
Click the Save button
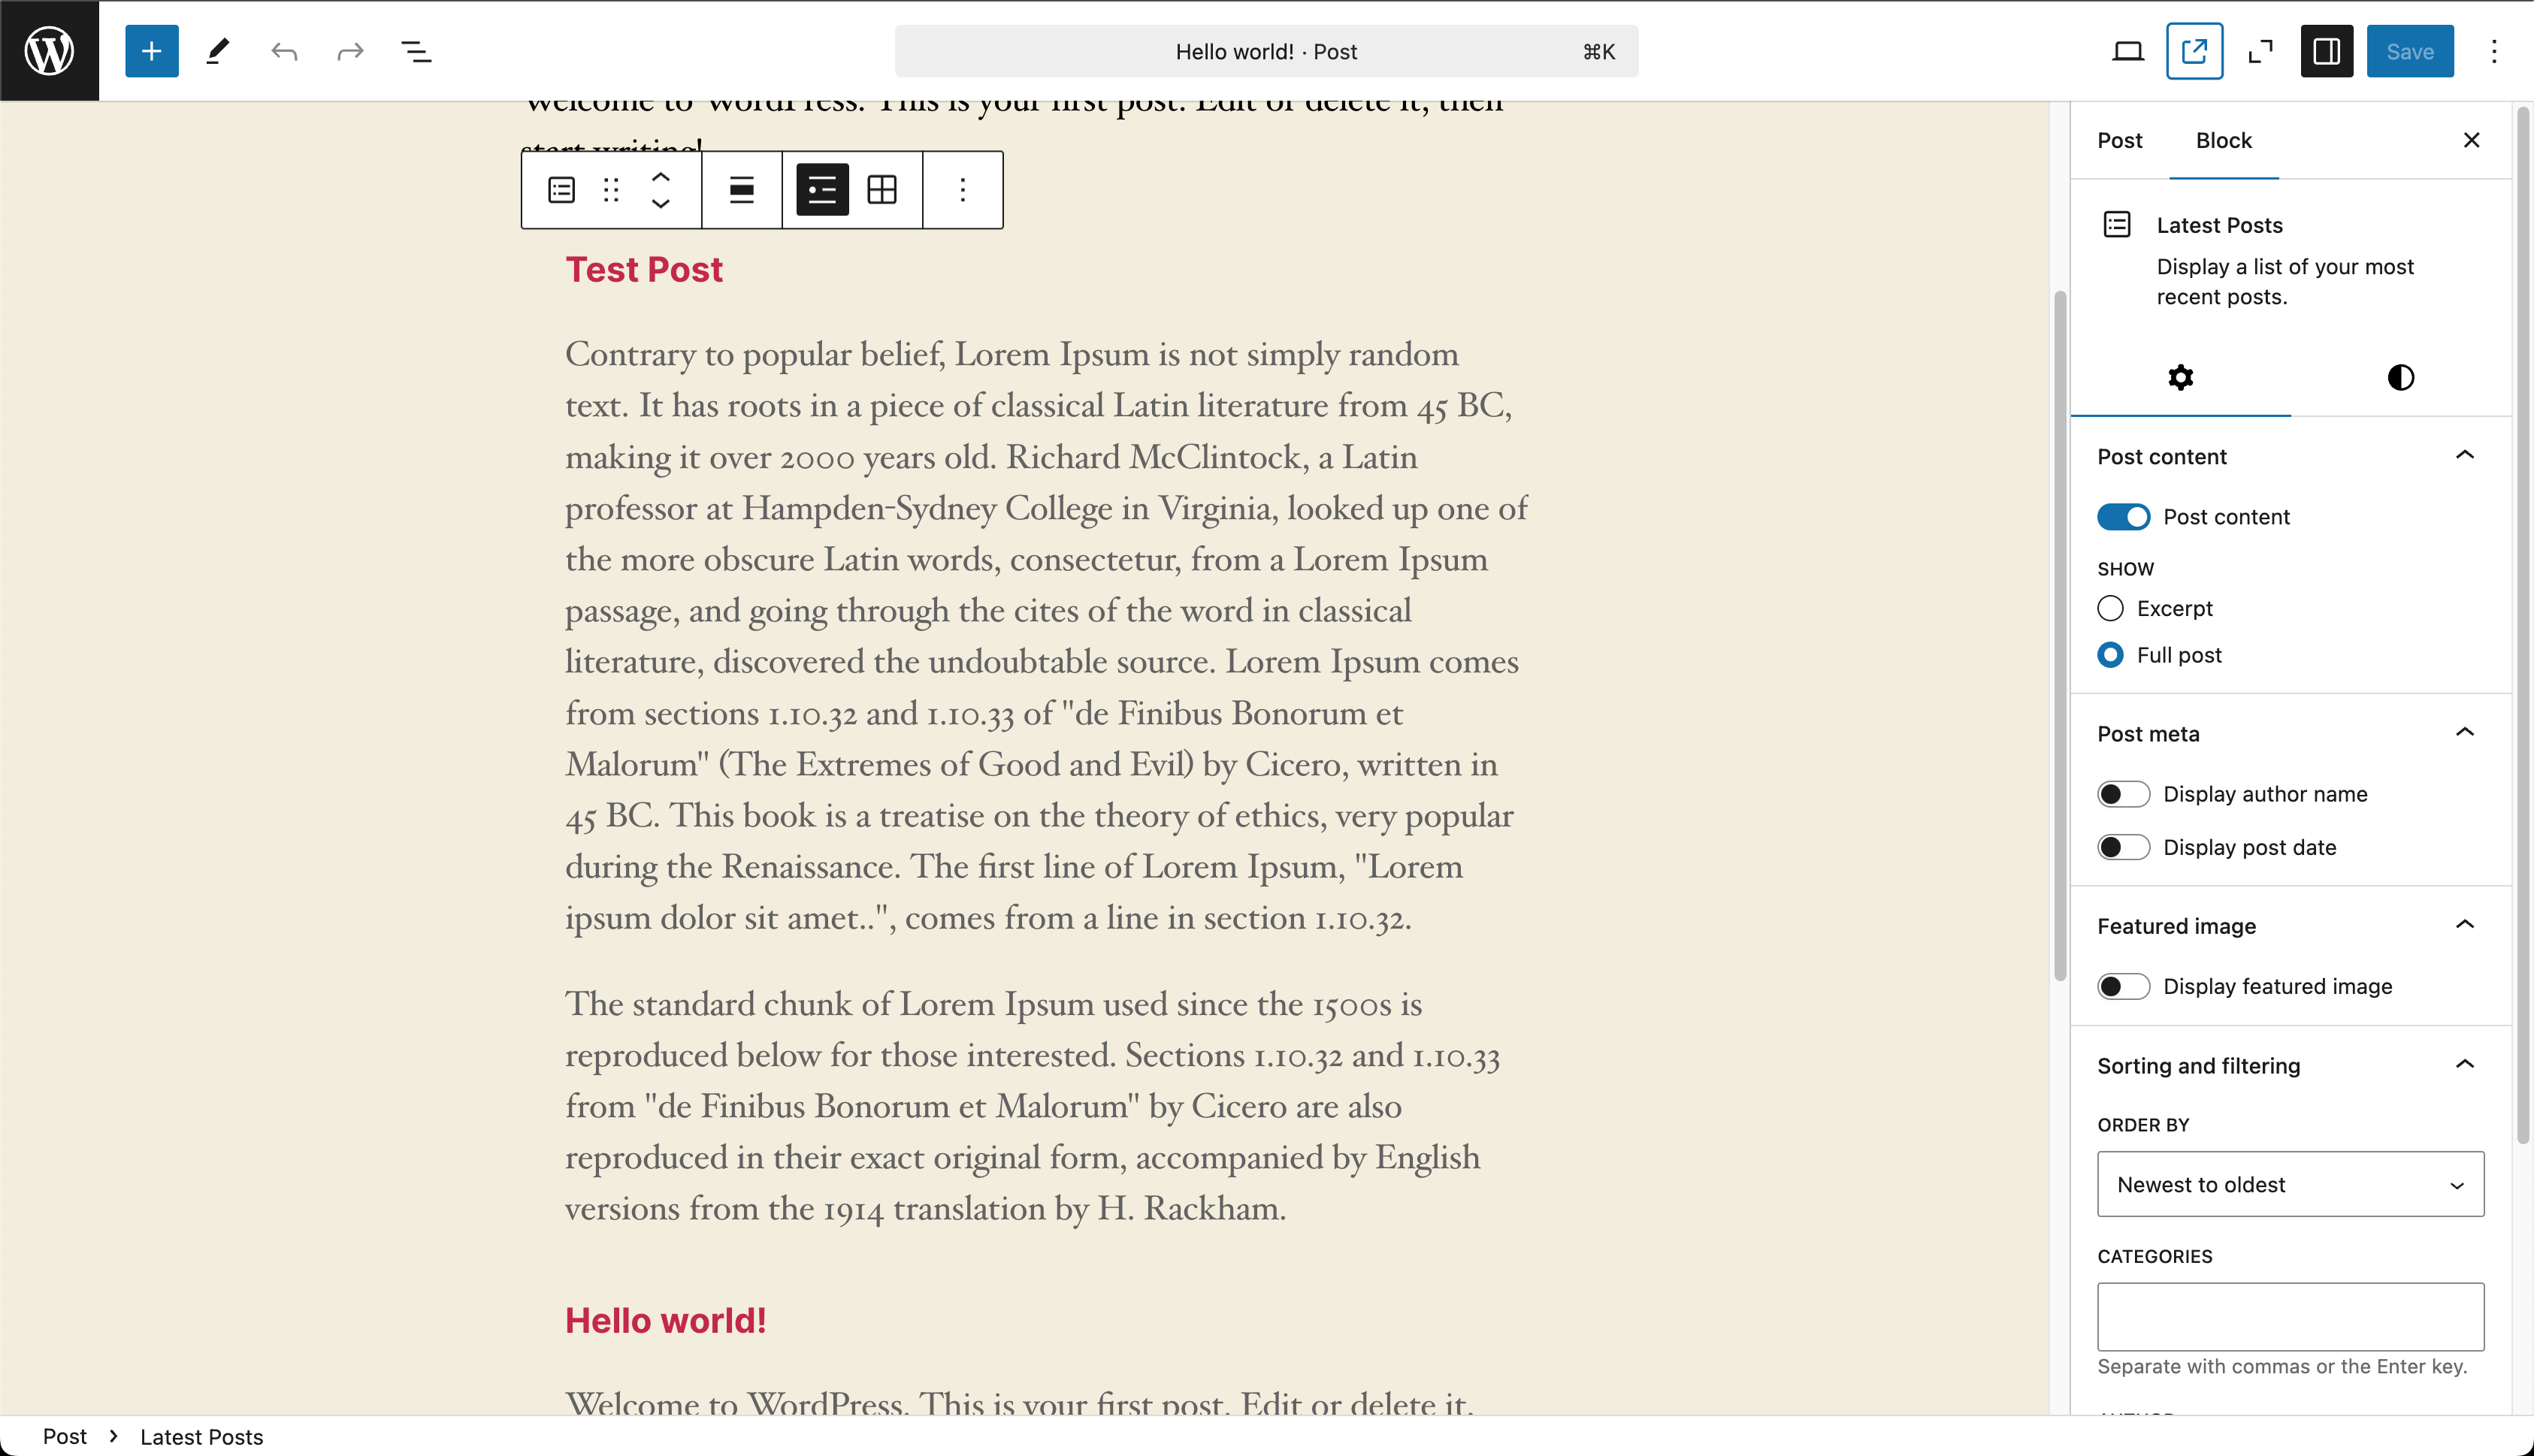(2409, 51)
